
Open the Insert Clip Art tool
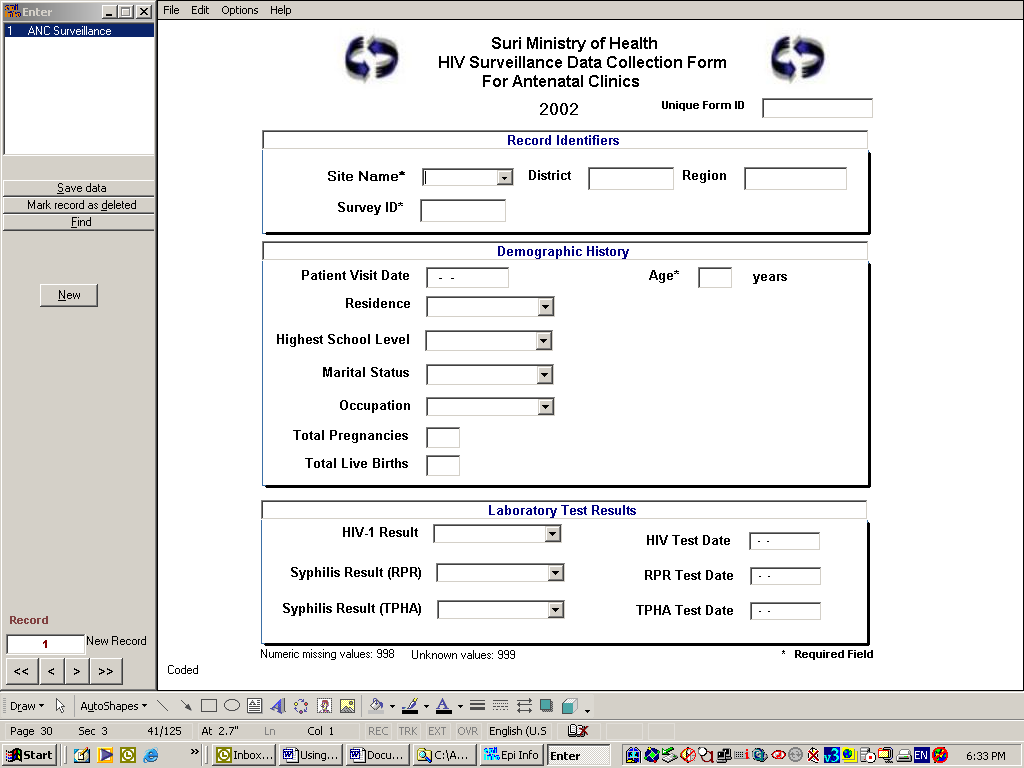(324, 705)
